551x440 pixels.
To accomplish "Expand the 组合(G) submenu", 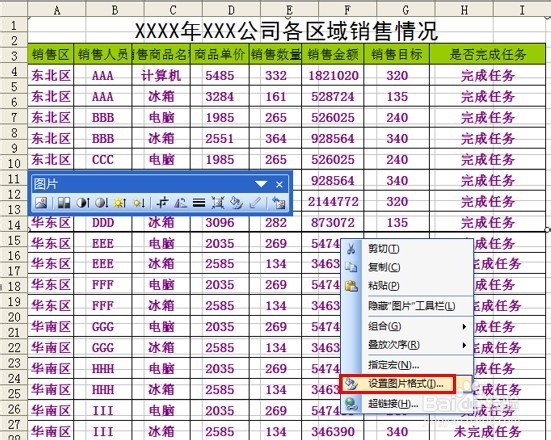I will pyautogui.click(x=407, y=326).
